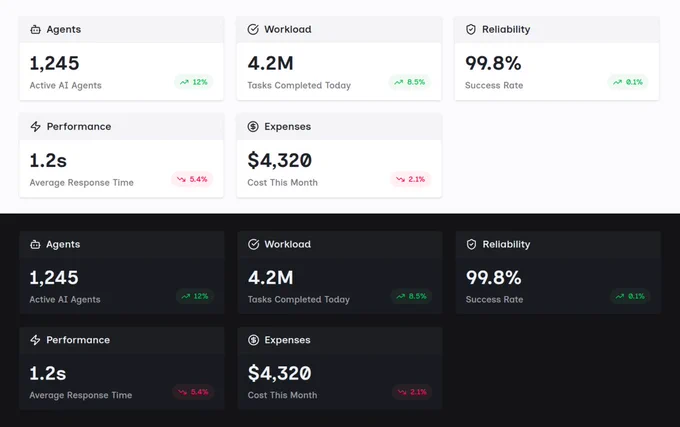The image size is (680, 427).
Task: Click the green 0.1% trend badge in dark theme
Action: pyautogui.click(x=630, y=297)
